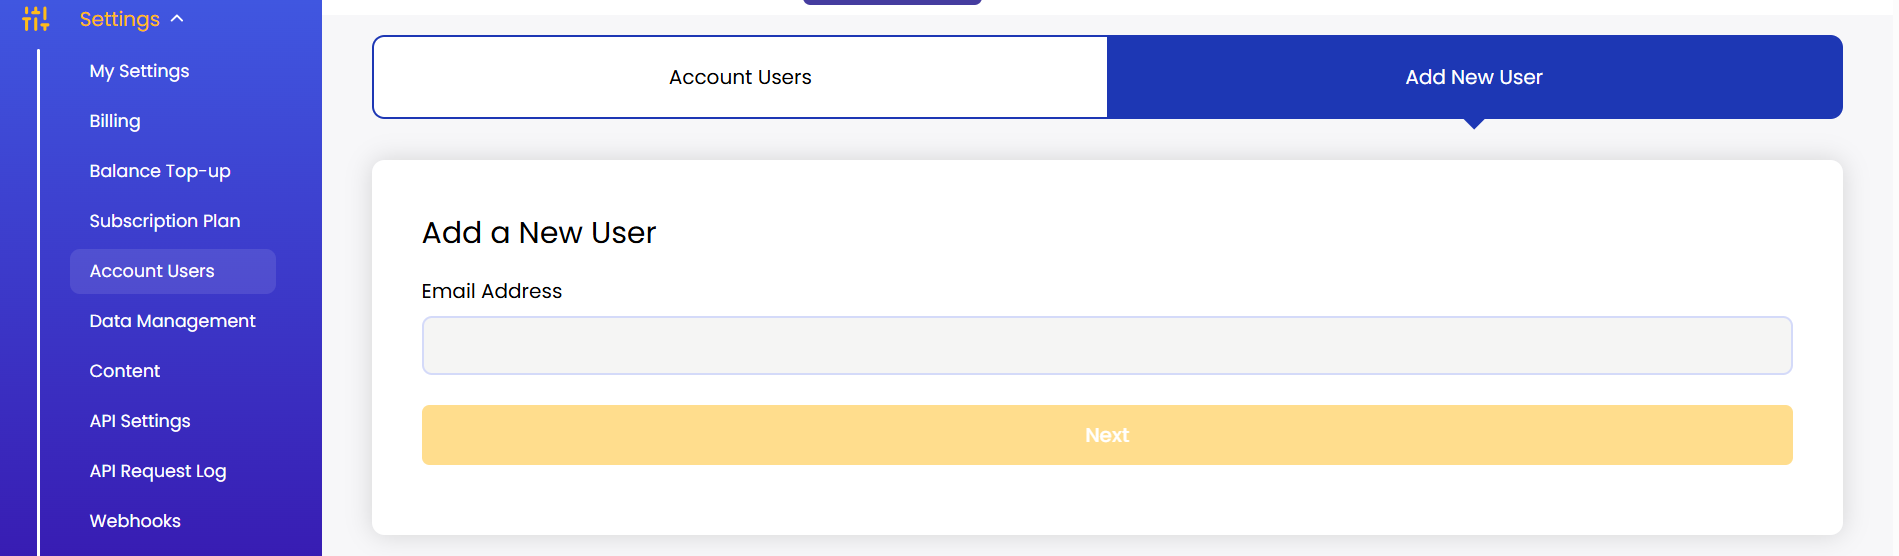1899x556 pixels.
Task: Go to Content settings
Action: click(x=125, y=371)
